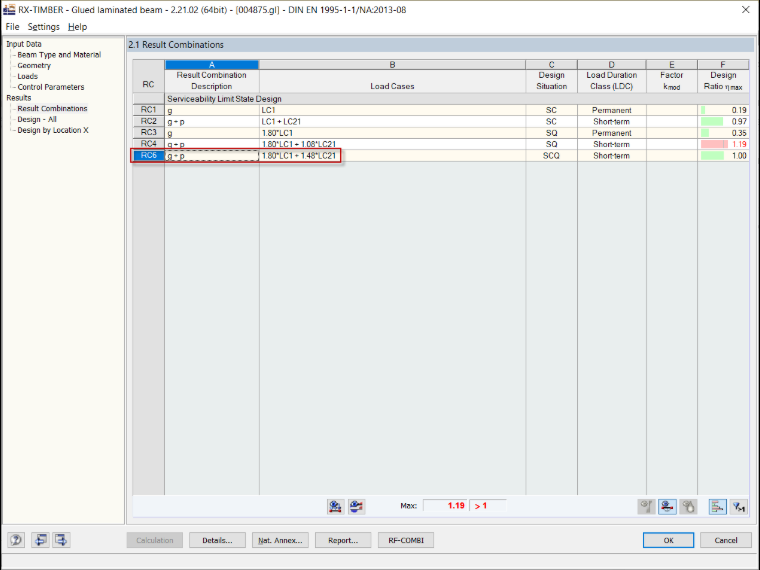The image size is (760, 570).
Task: Click the Load Duration Class (LDC) header
Action: 612,80
